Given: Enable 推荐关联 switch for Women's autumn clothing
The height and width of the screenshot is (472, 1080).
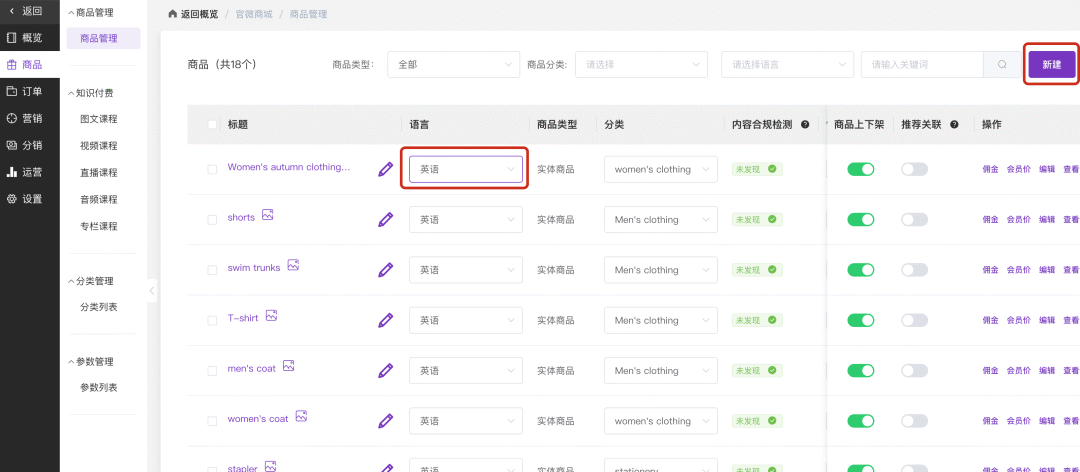Looking at the screenshot, I should click(914, 169).
